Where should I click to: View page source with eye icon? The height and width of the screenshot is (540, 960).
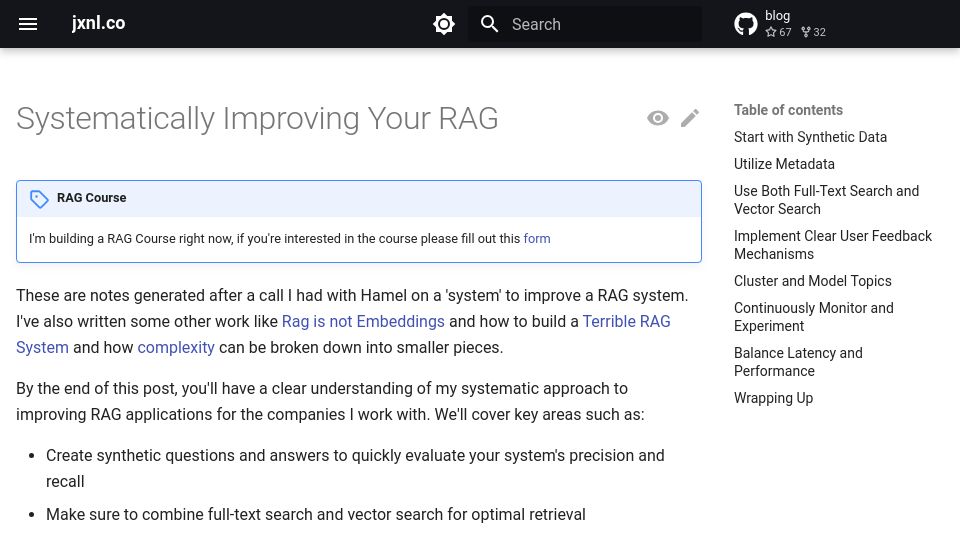tap(658, 118)
